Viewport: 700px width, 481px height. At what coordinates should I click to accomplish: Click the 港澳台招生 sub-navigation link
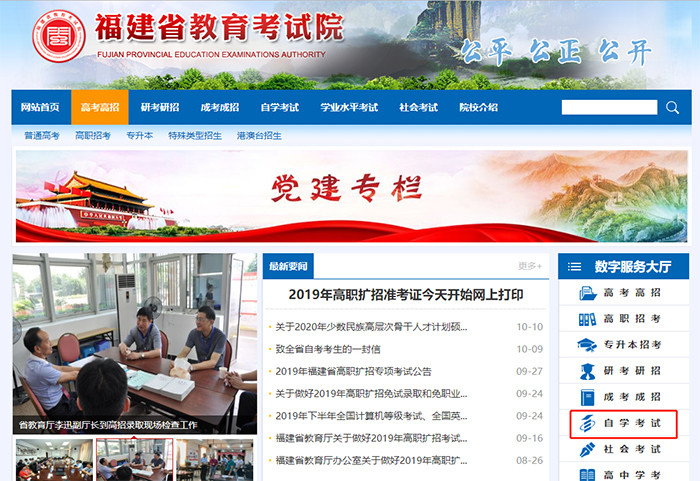tap(259, 135)
